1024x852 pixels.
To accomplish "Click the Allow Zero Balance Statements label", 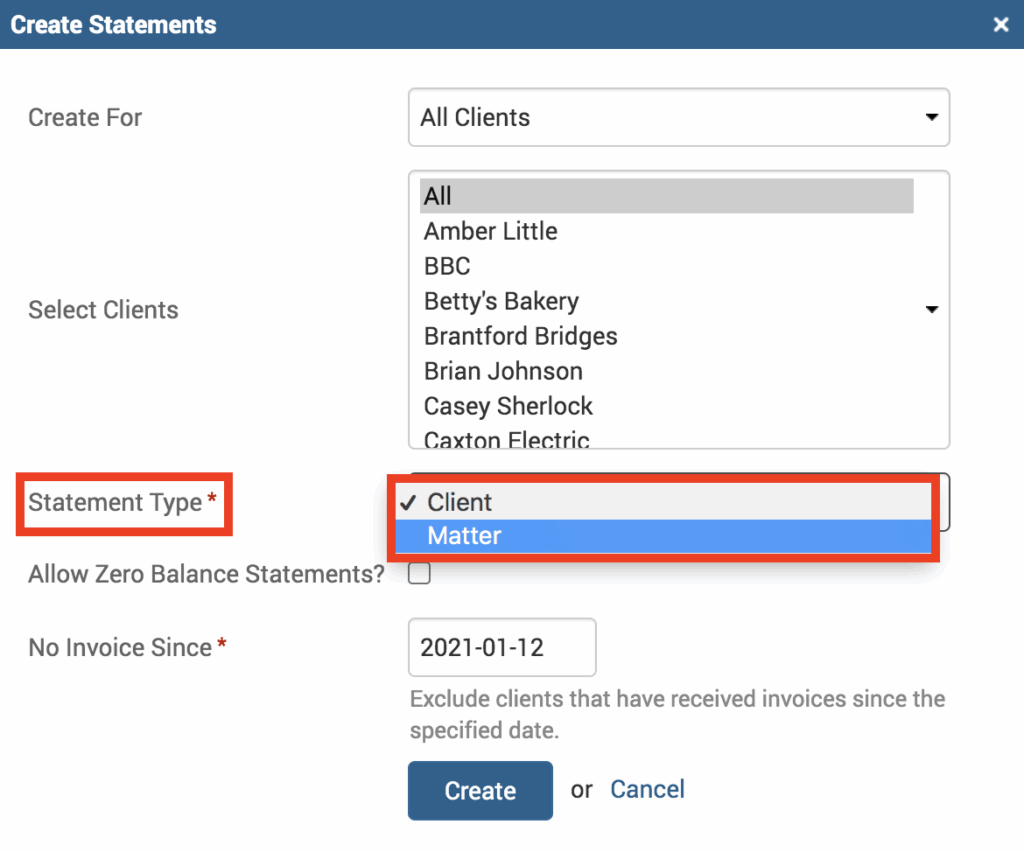I will tap(206, 574).
